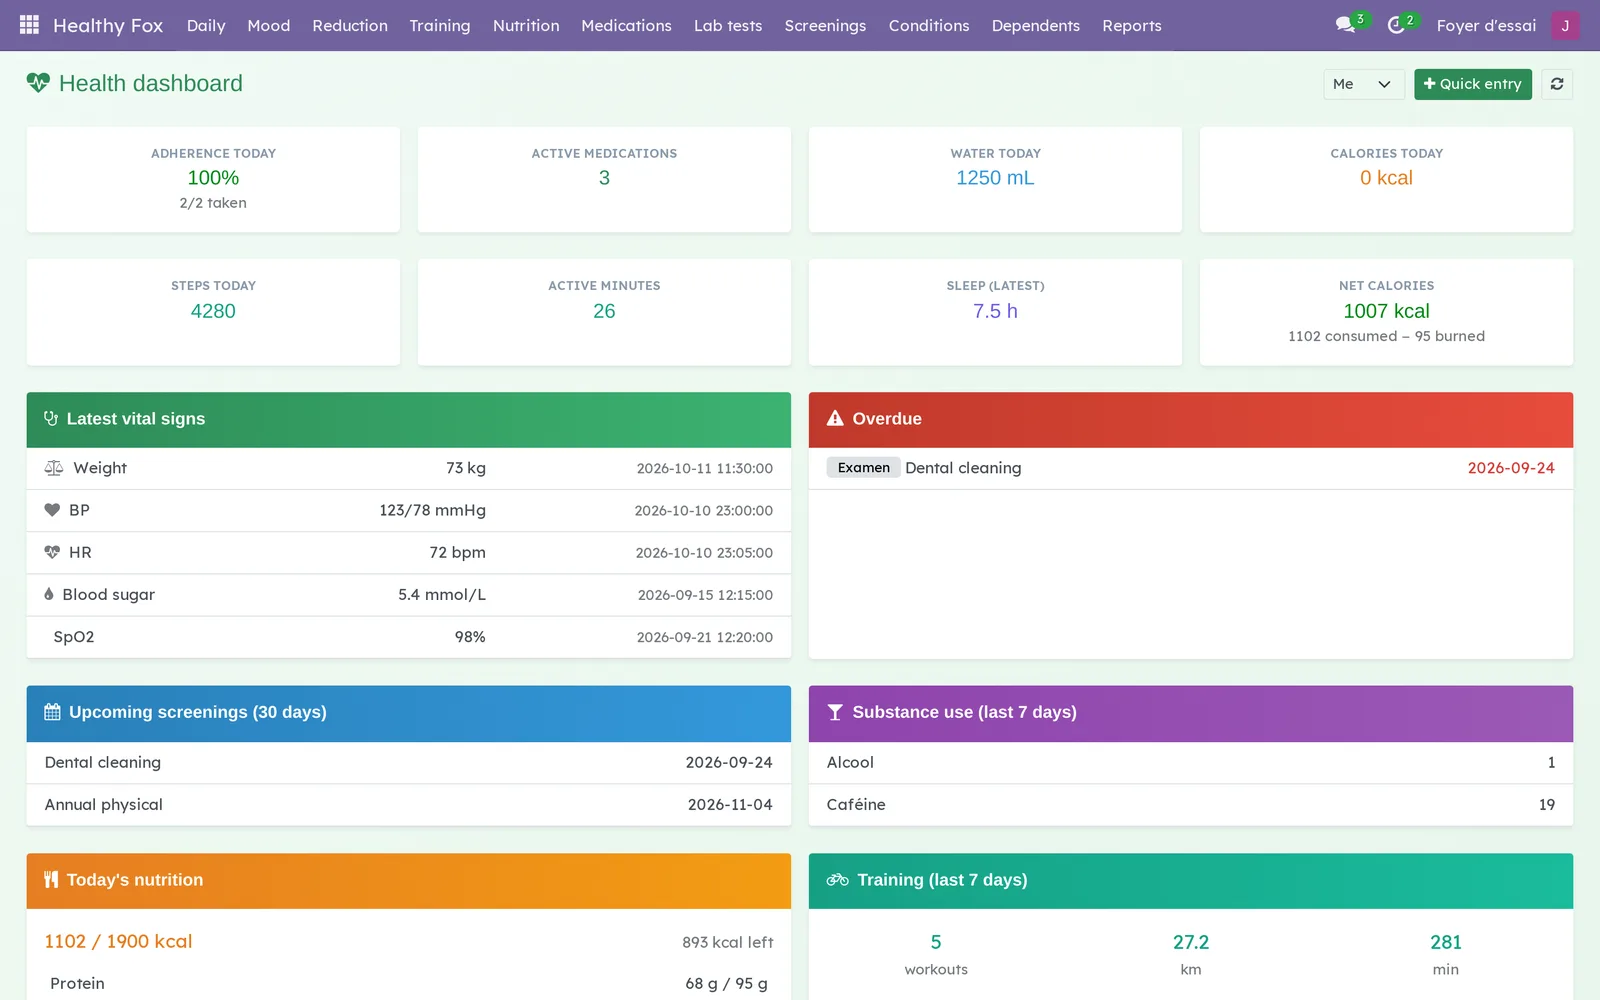
Task: Open the Active Medications card
Action: (x=604, y=179)
